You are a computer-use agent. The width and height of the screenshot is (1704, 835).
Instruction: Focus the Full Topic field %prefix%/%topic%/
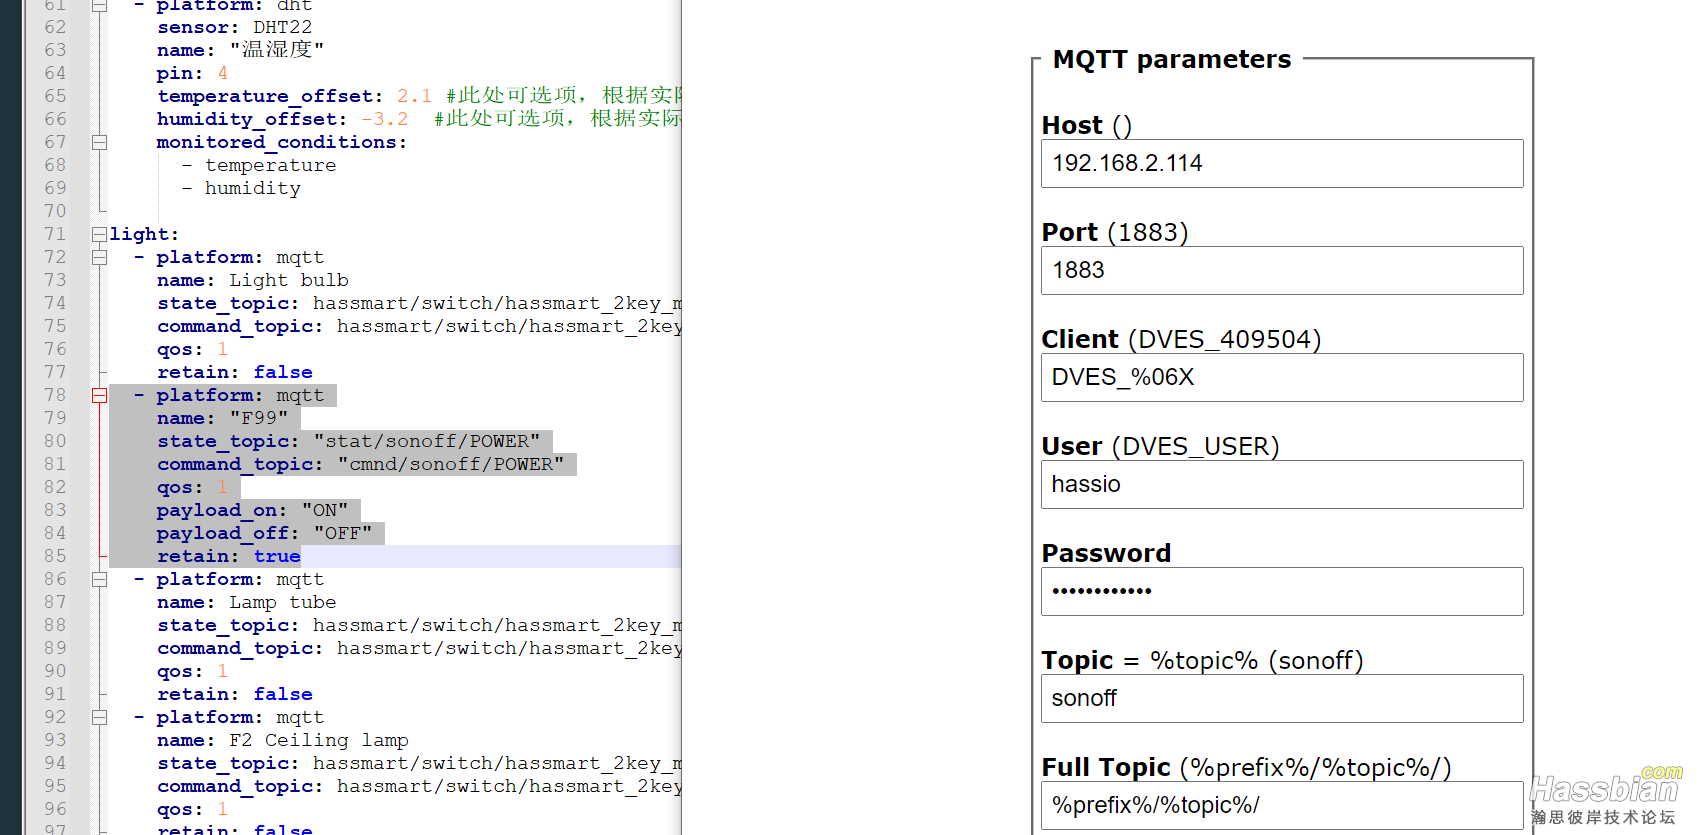(x=1282, y=805)
